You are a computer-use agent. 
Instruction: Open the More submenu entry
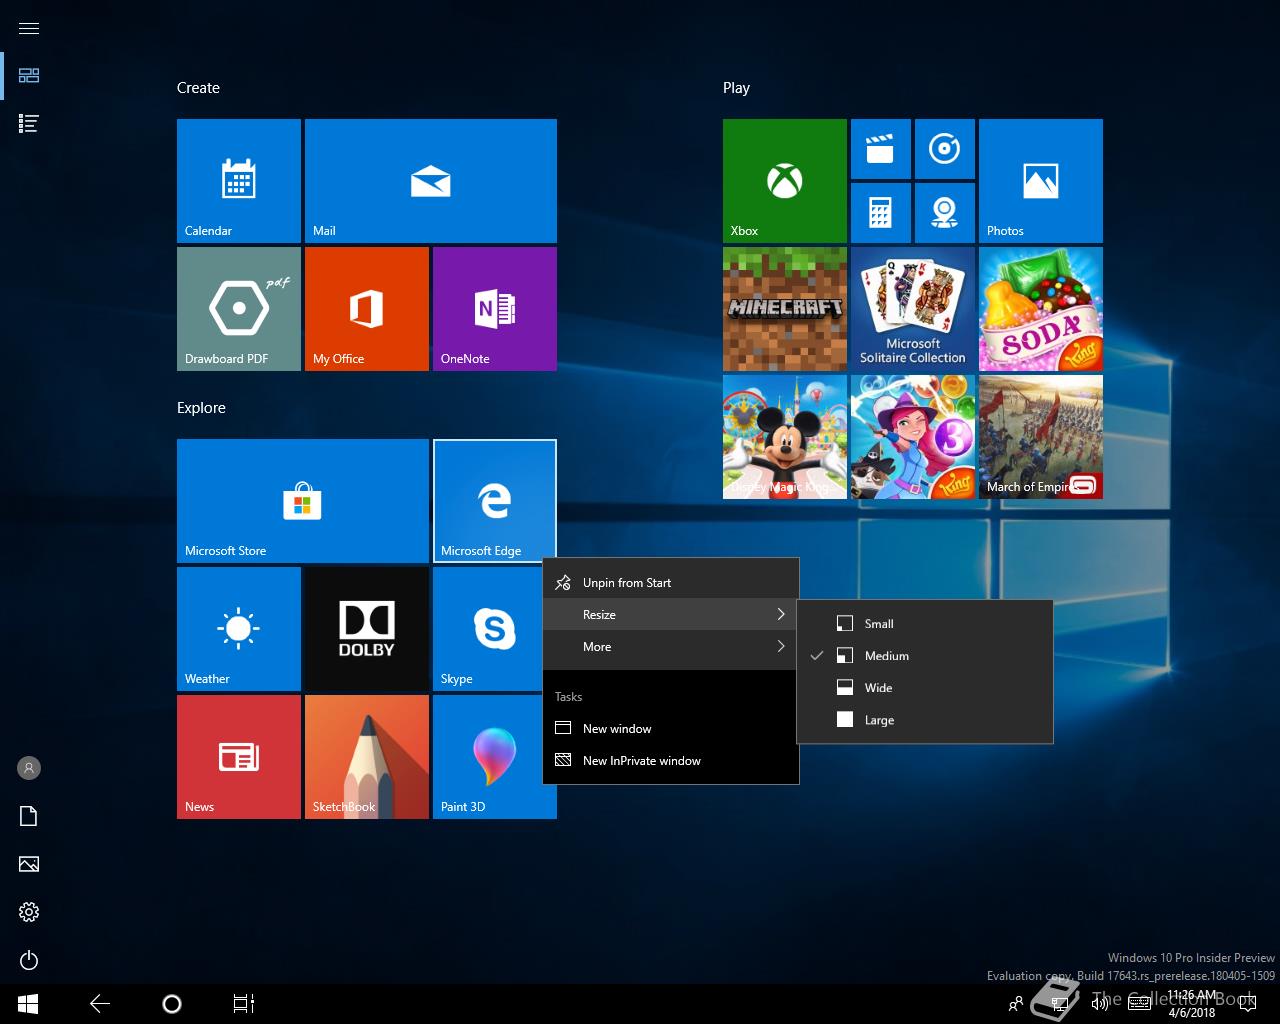point(671,647)
